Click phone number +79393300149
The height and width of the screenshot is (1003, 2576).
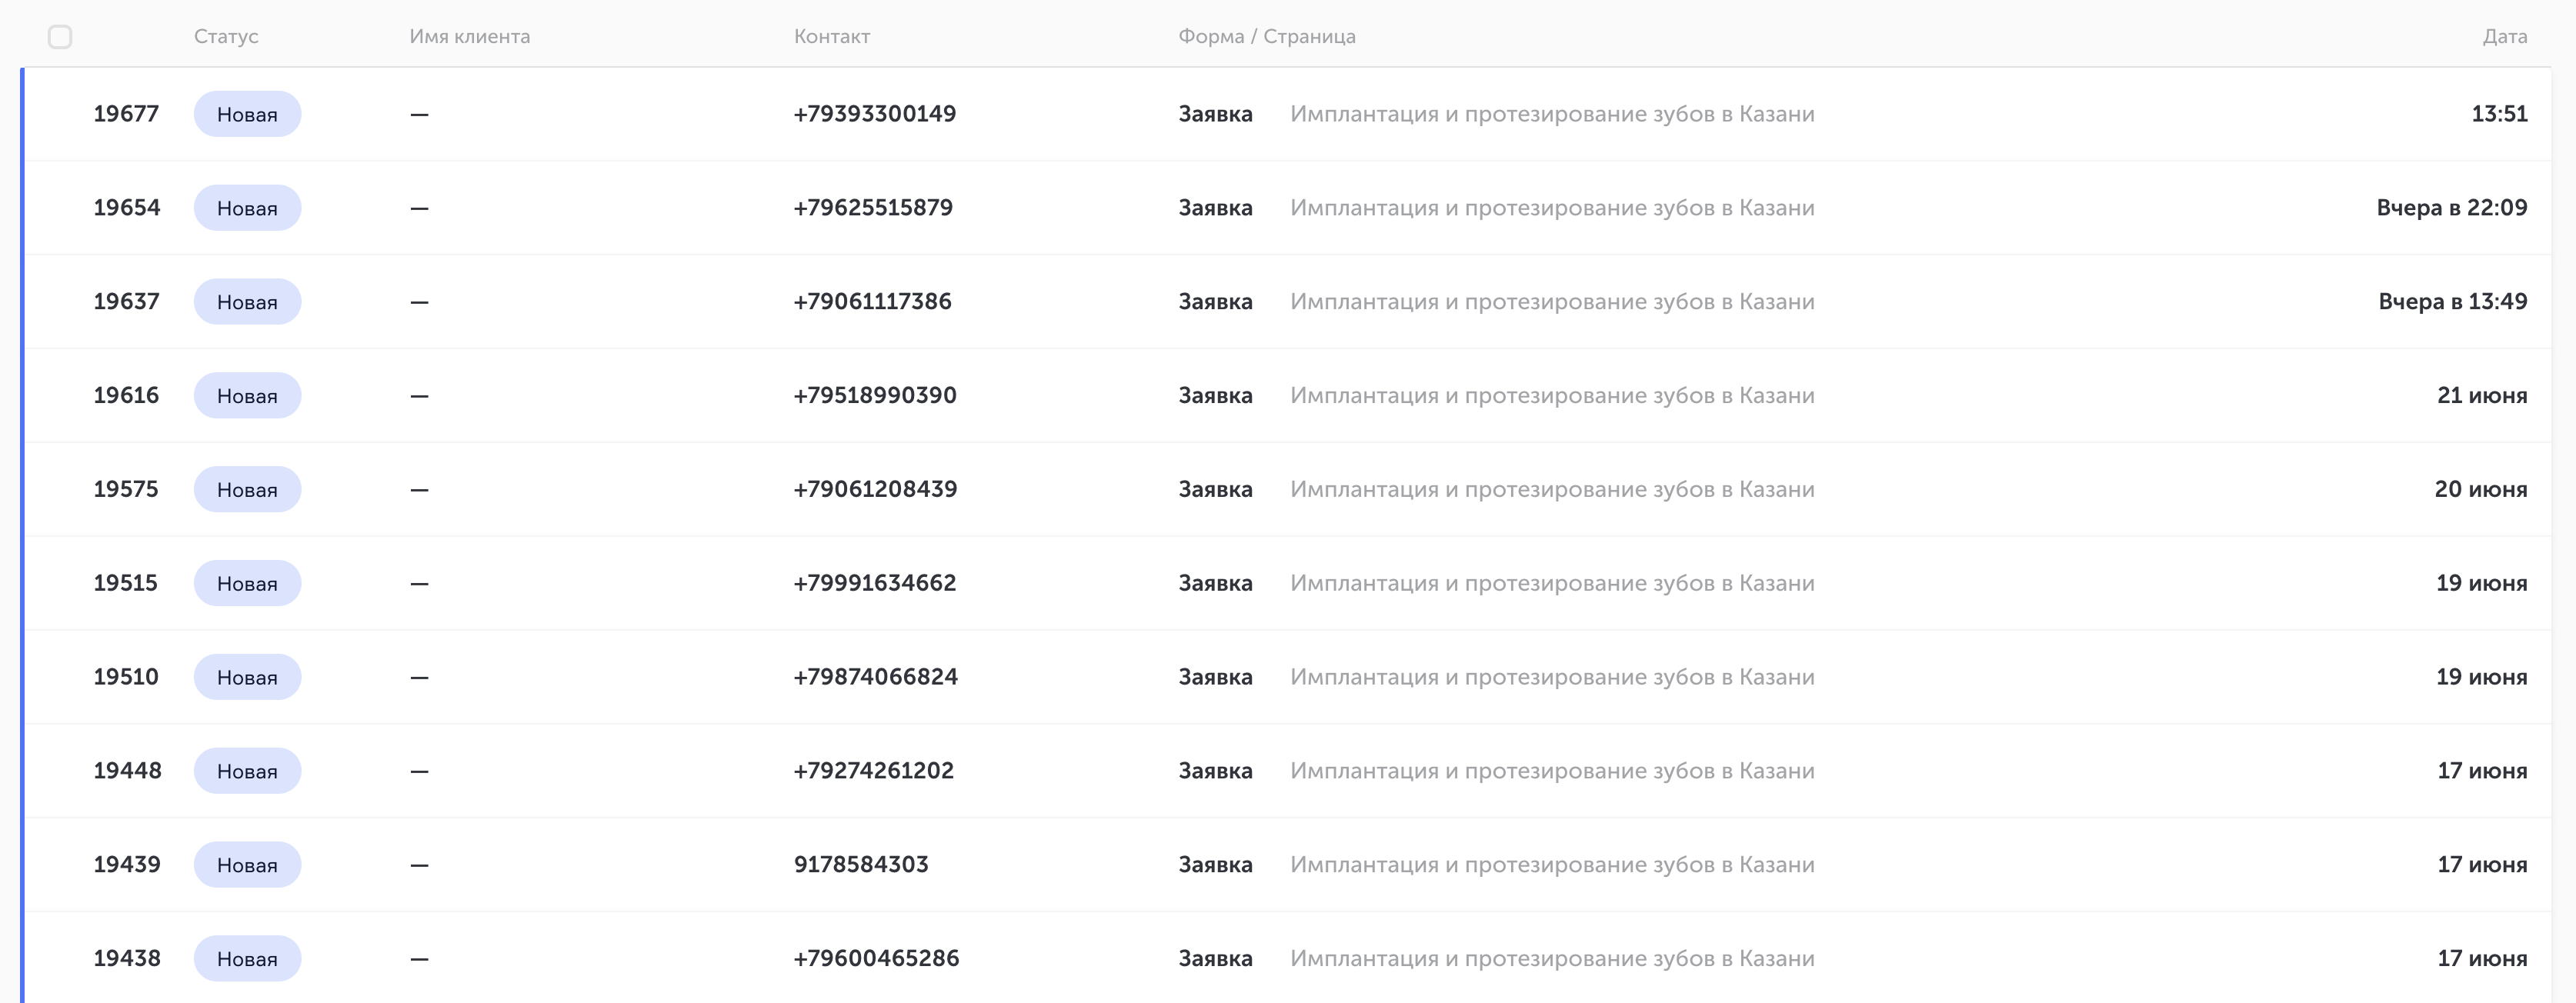(x=874, y=114)
